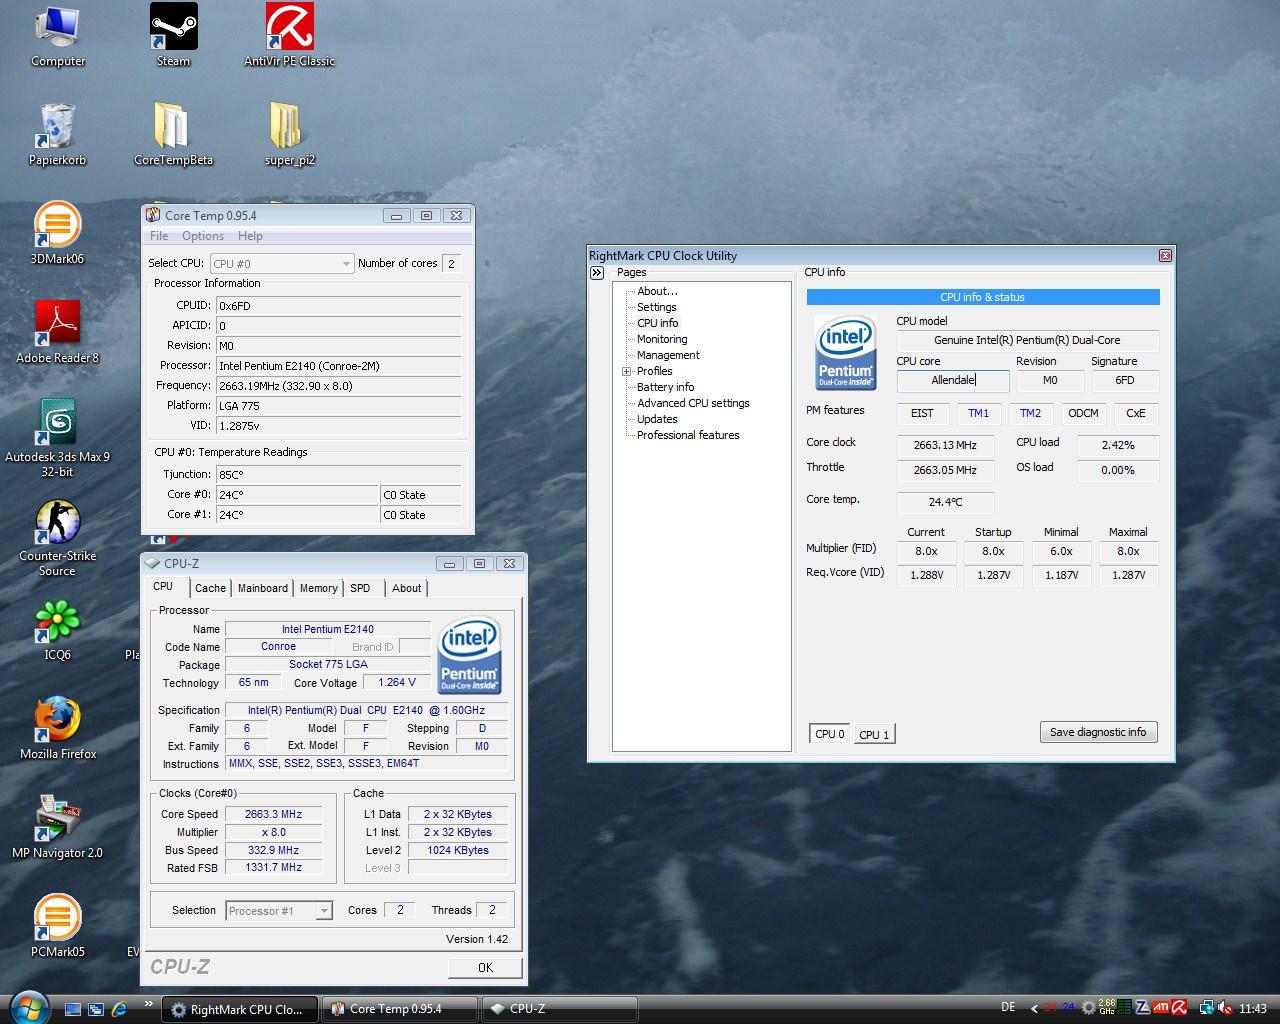Click the TM2 feature box
Image resolution: width=1280 pixels, height=1024 pixels.
1030,413
